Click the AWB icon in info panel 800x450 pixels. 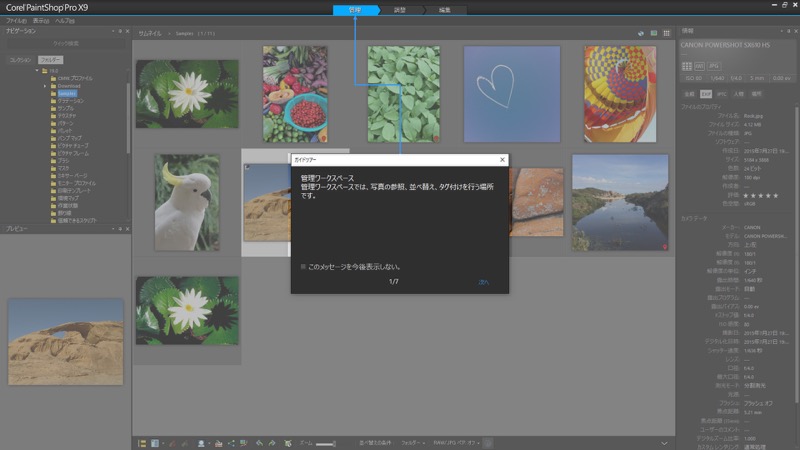pos(700,66)
